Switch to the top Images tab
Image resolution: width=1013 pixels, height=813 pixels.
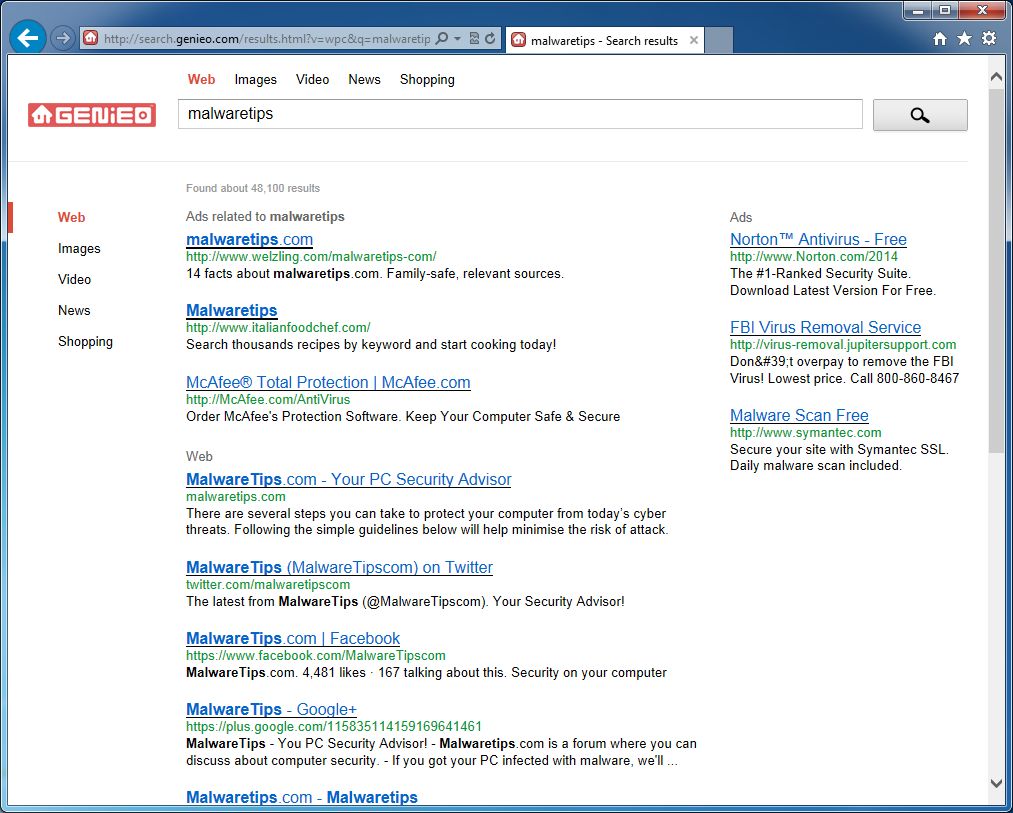(255, 79)
